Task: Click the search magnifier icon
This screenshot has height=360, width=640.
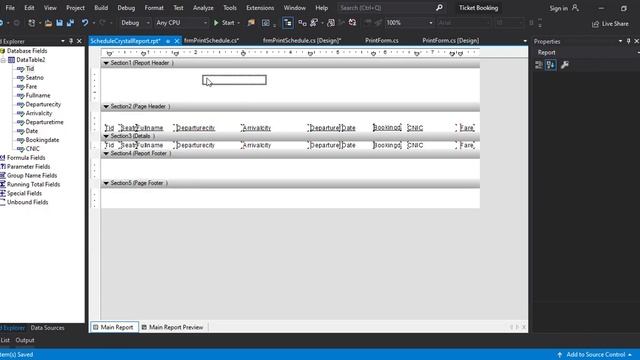Action: coord(439,8)
